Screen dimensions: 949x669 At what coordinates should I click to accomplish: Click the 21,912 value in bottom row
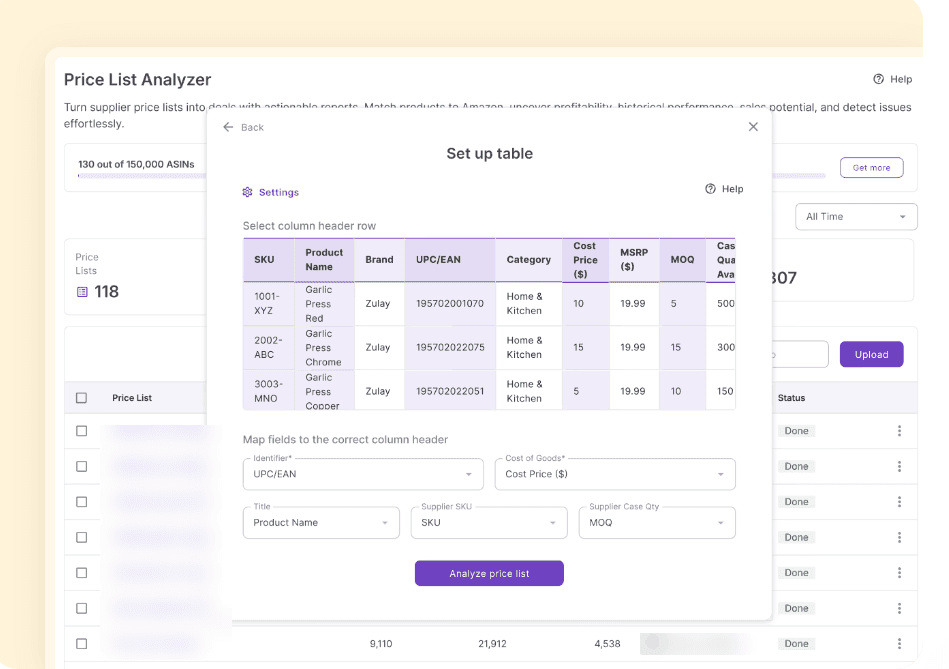click(x=492, y=644)
